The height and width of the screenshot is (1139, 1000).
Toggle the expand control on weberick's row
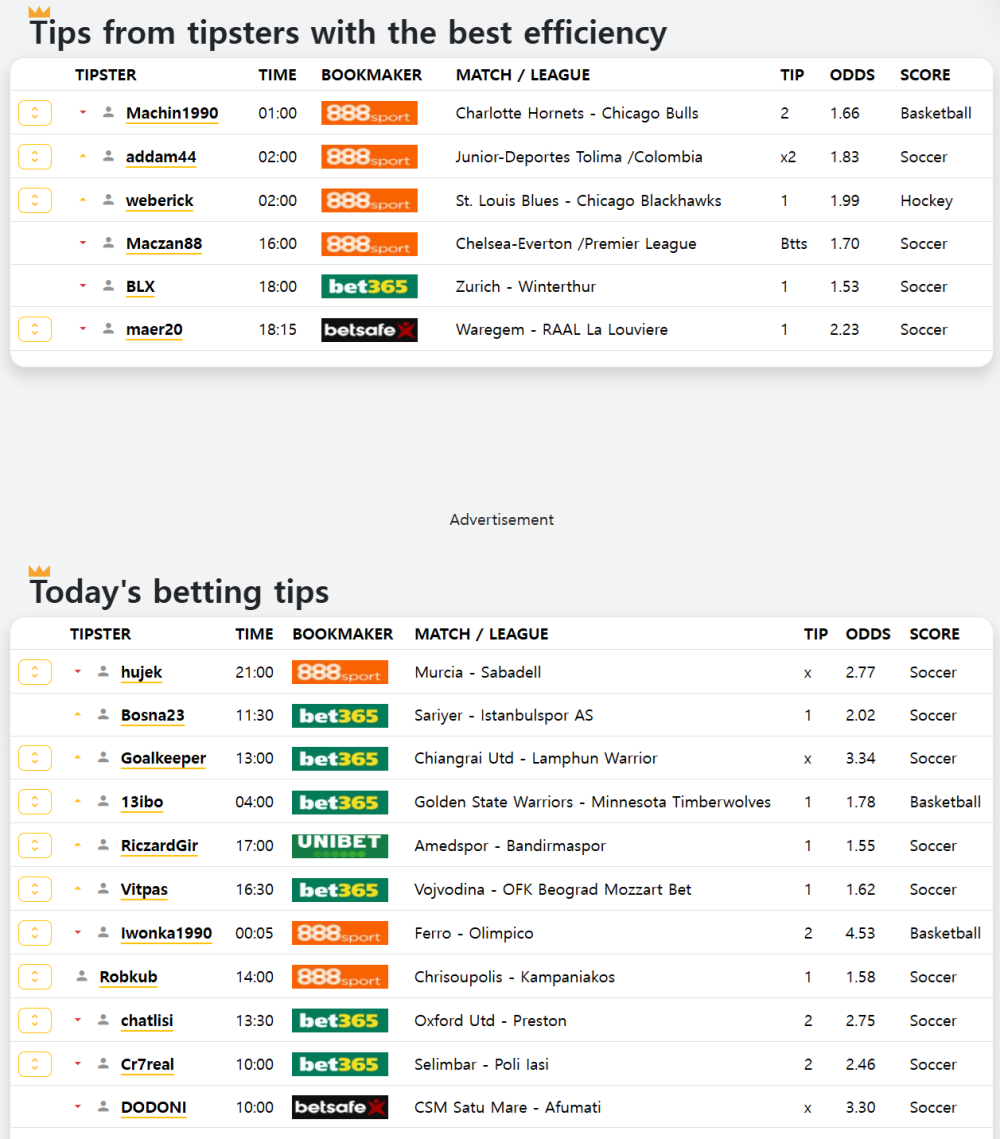coord(35,200)
